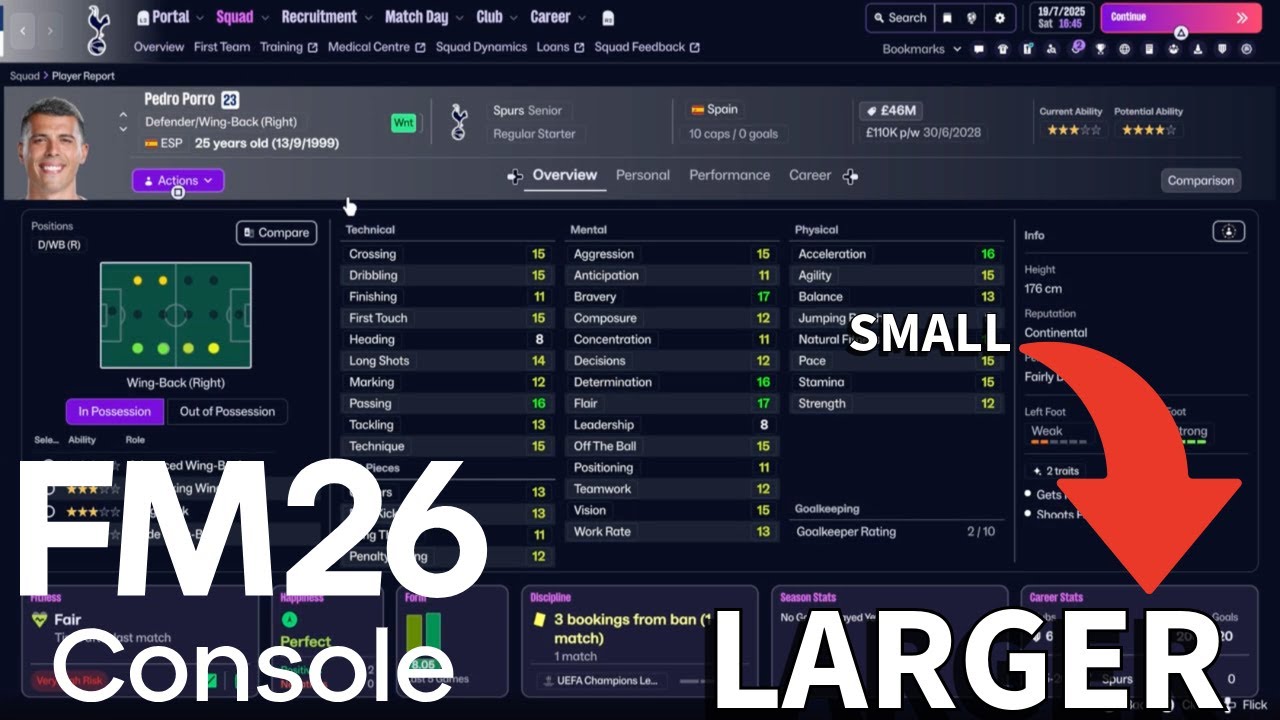Click the Squad breadcrumb link
The width and height of the screenshot is (1280, 720).
tap(25, 76)
